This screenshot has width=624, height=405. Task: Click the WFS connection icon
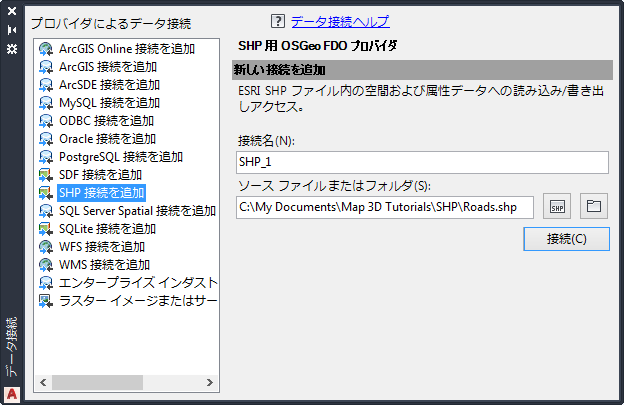coord(46,247)
